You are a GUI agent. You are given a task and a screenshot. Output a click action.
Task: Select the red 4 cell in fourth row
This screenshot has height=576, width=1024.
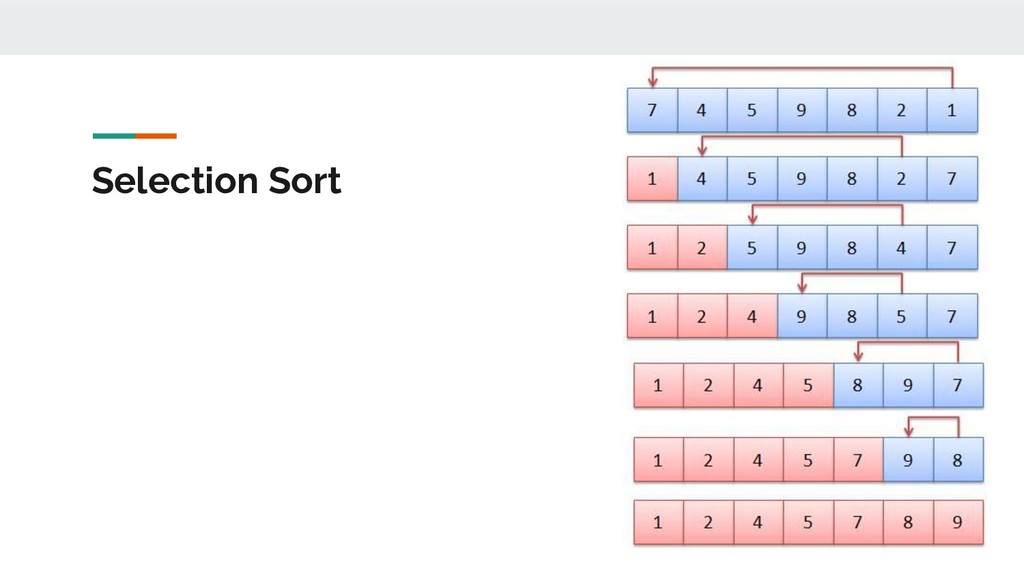click(x=752, y=316)
